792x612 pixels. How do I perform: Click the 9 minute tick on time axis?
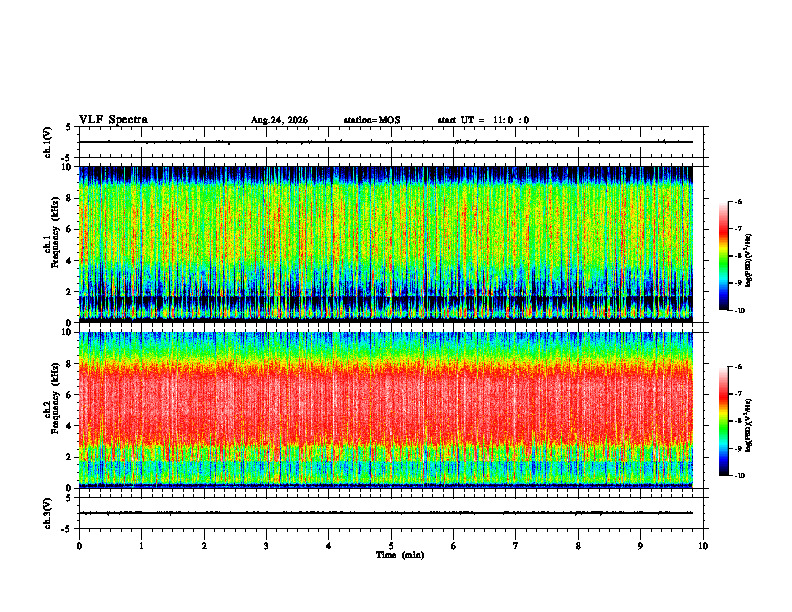click(640, 546)
